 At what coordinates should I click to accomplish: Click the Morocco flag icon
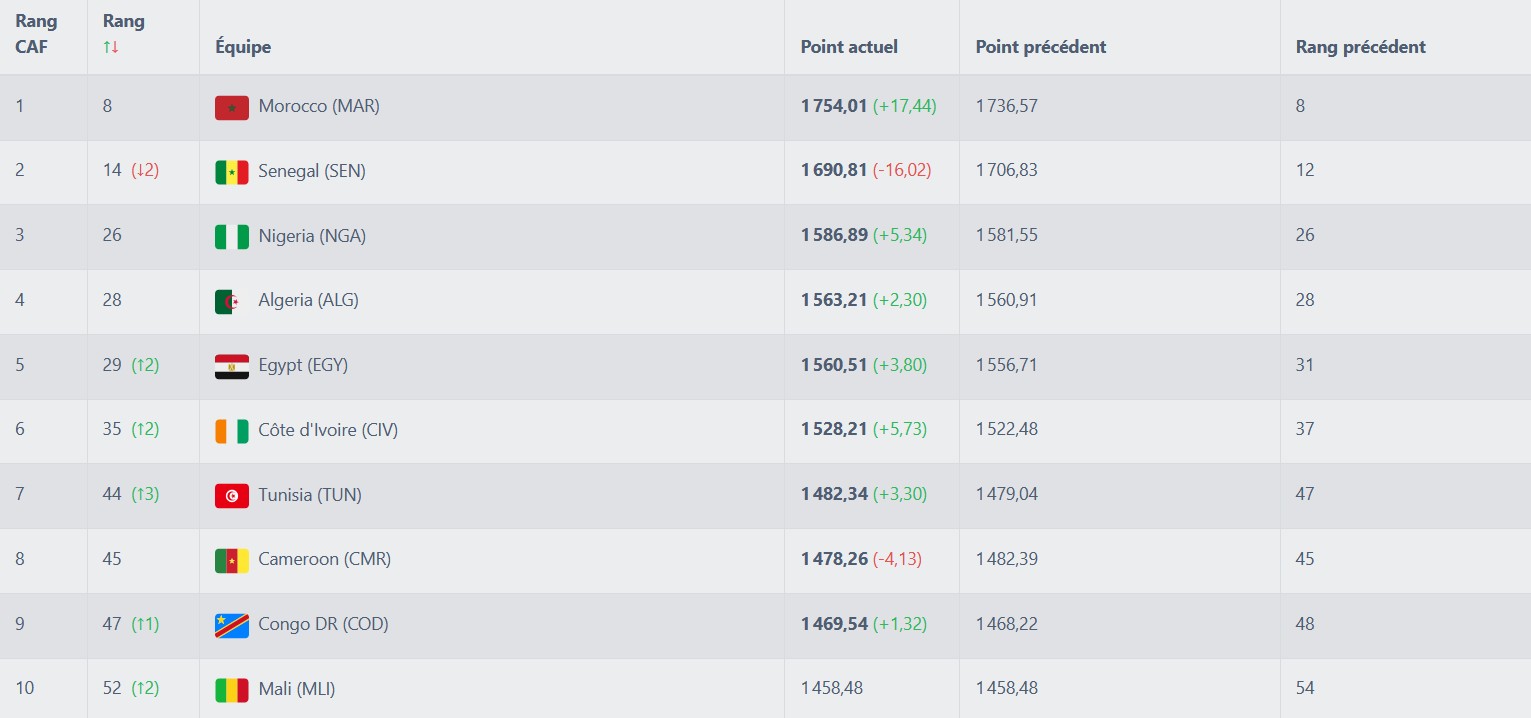click(231, 107)
